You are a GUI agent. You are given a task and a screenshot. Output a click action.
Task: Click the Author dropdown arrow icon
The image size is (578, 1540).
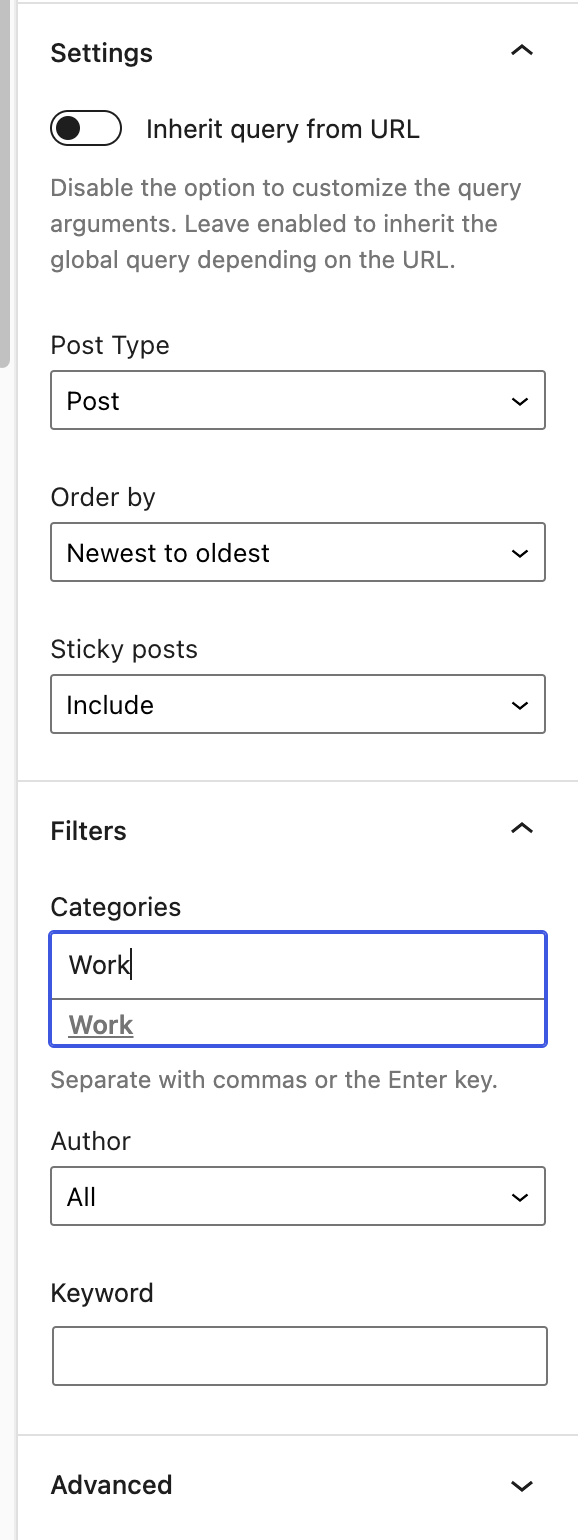point(519,1196)
